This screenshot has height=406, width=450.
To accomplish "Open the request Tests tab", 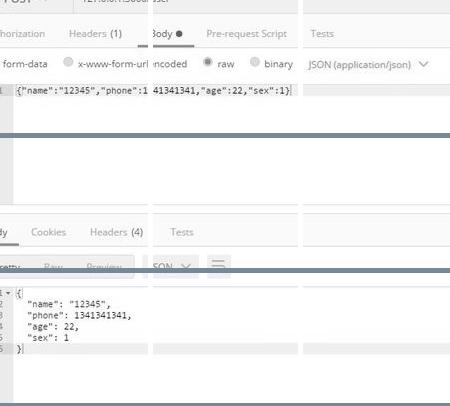I will (322, 34).
